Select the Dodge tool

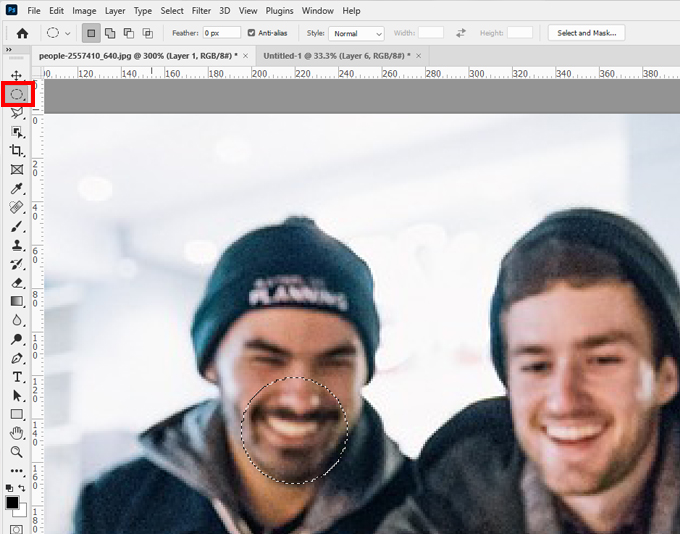[17, 339]
